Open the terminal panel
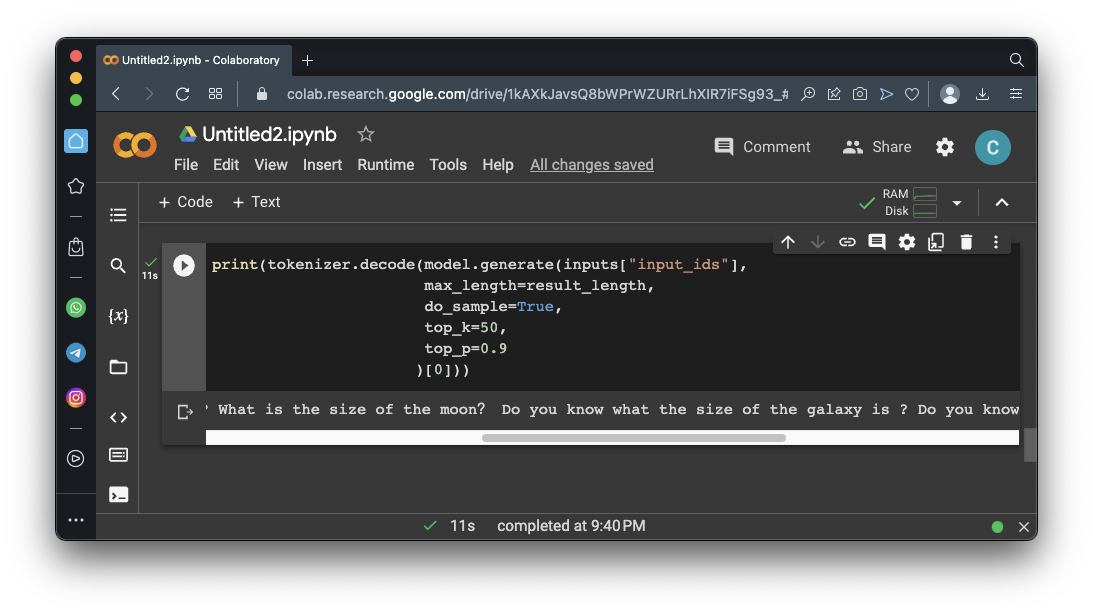The height and width of the screenshot is (614, 1093). pyautogui.click(x=118, y=494)
